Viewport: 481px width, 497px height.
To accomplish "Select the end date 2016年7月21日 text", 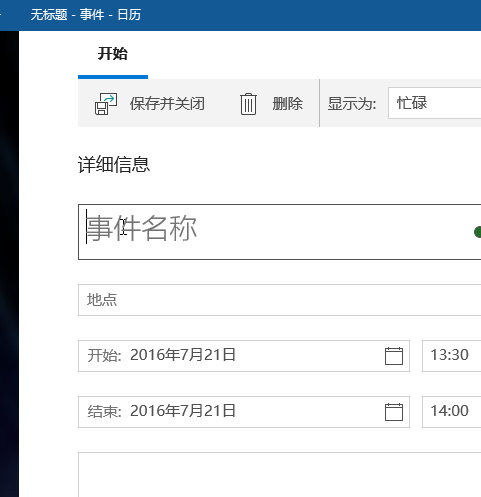I will coord(183,411).
